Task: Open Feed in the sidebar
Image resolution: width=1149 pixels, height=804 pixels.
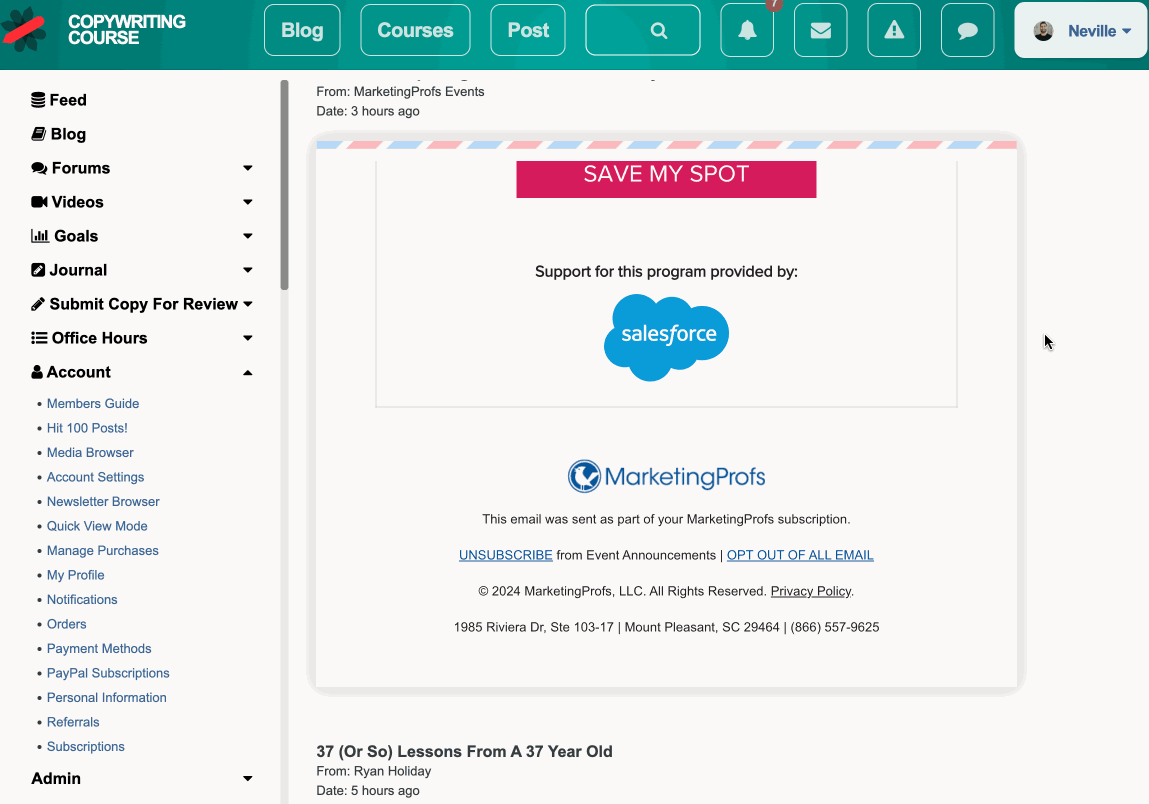Action: [x=68, y=100]
